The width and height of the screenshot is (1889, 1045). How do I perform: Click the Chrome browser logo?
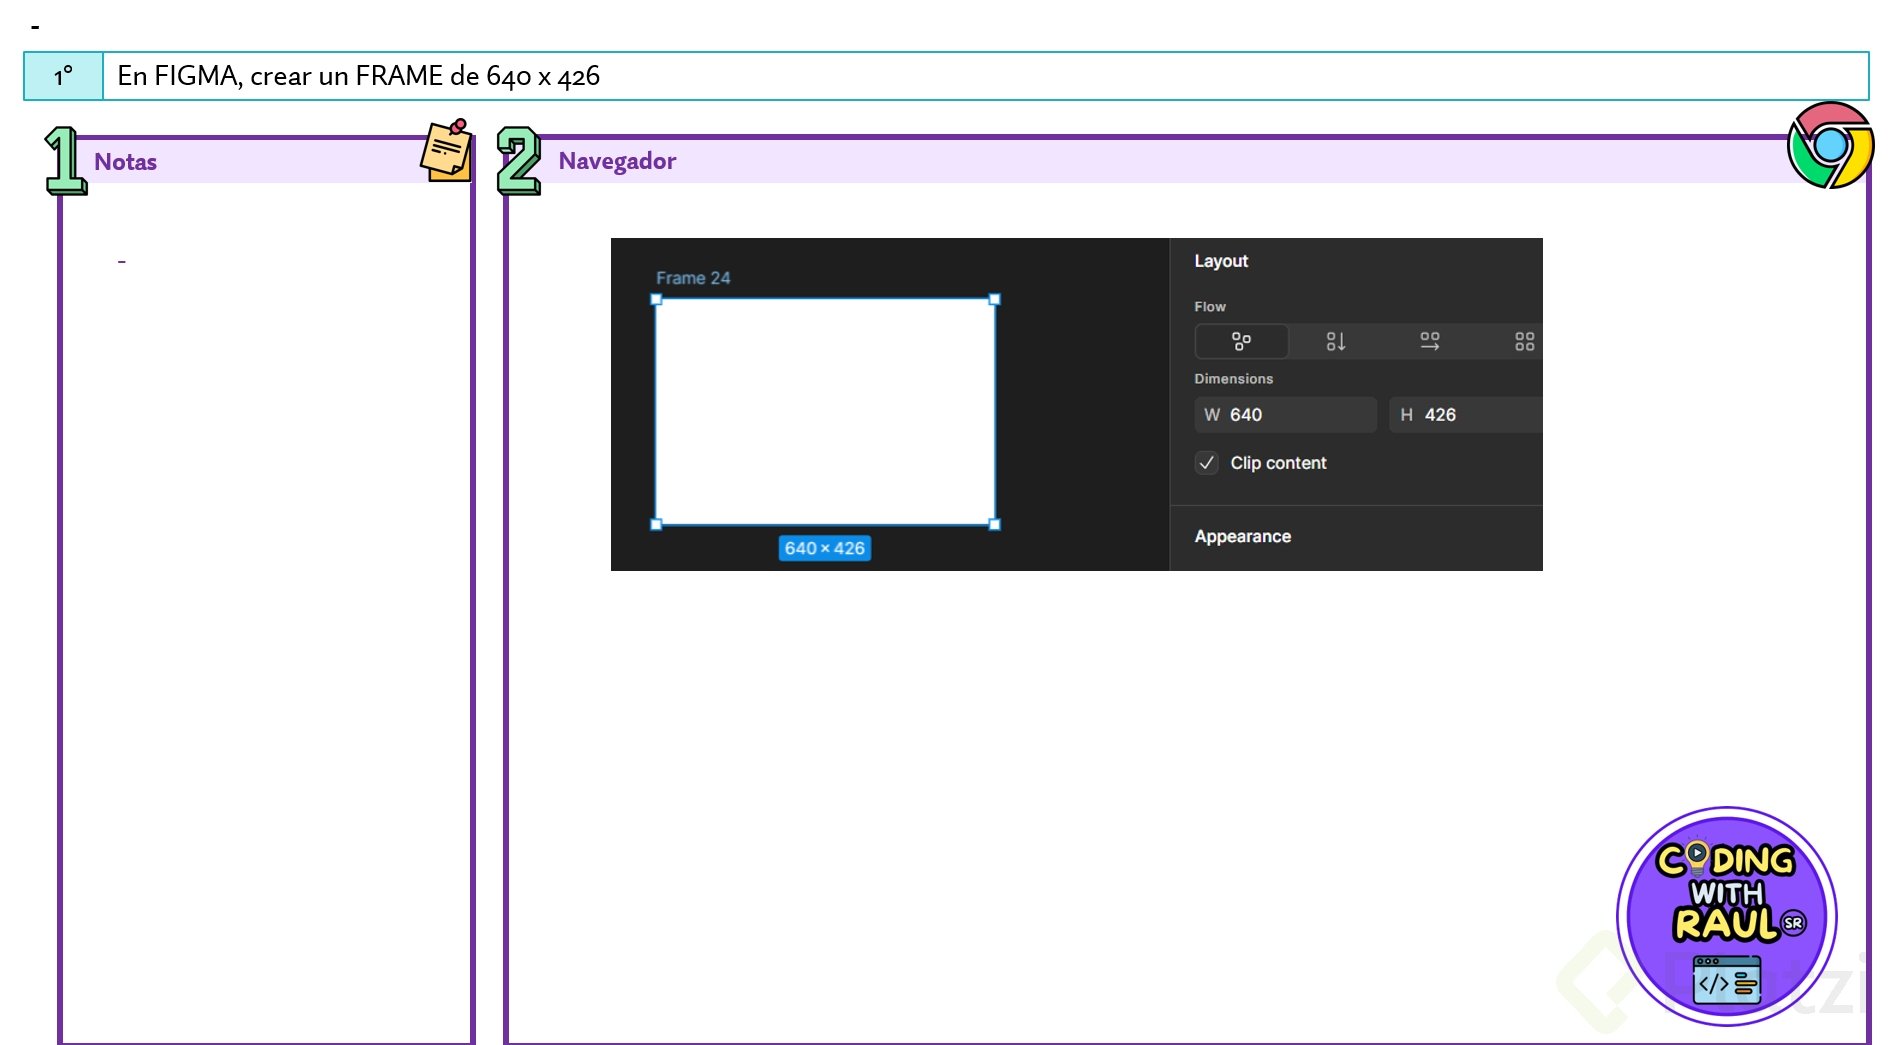[x=1830, y=145]
